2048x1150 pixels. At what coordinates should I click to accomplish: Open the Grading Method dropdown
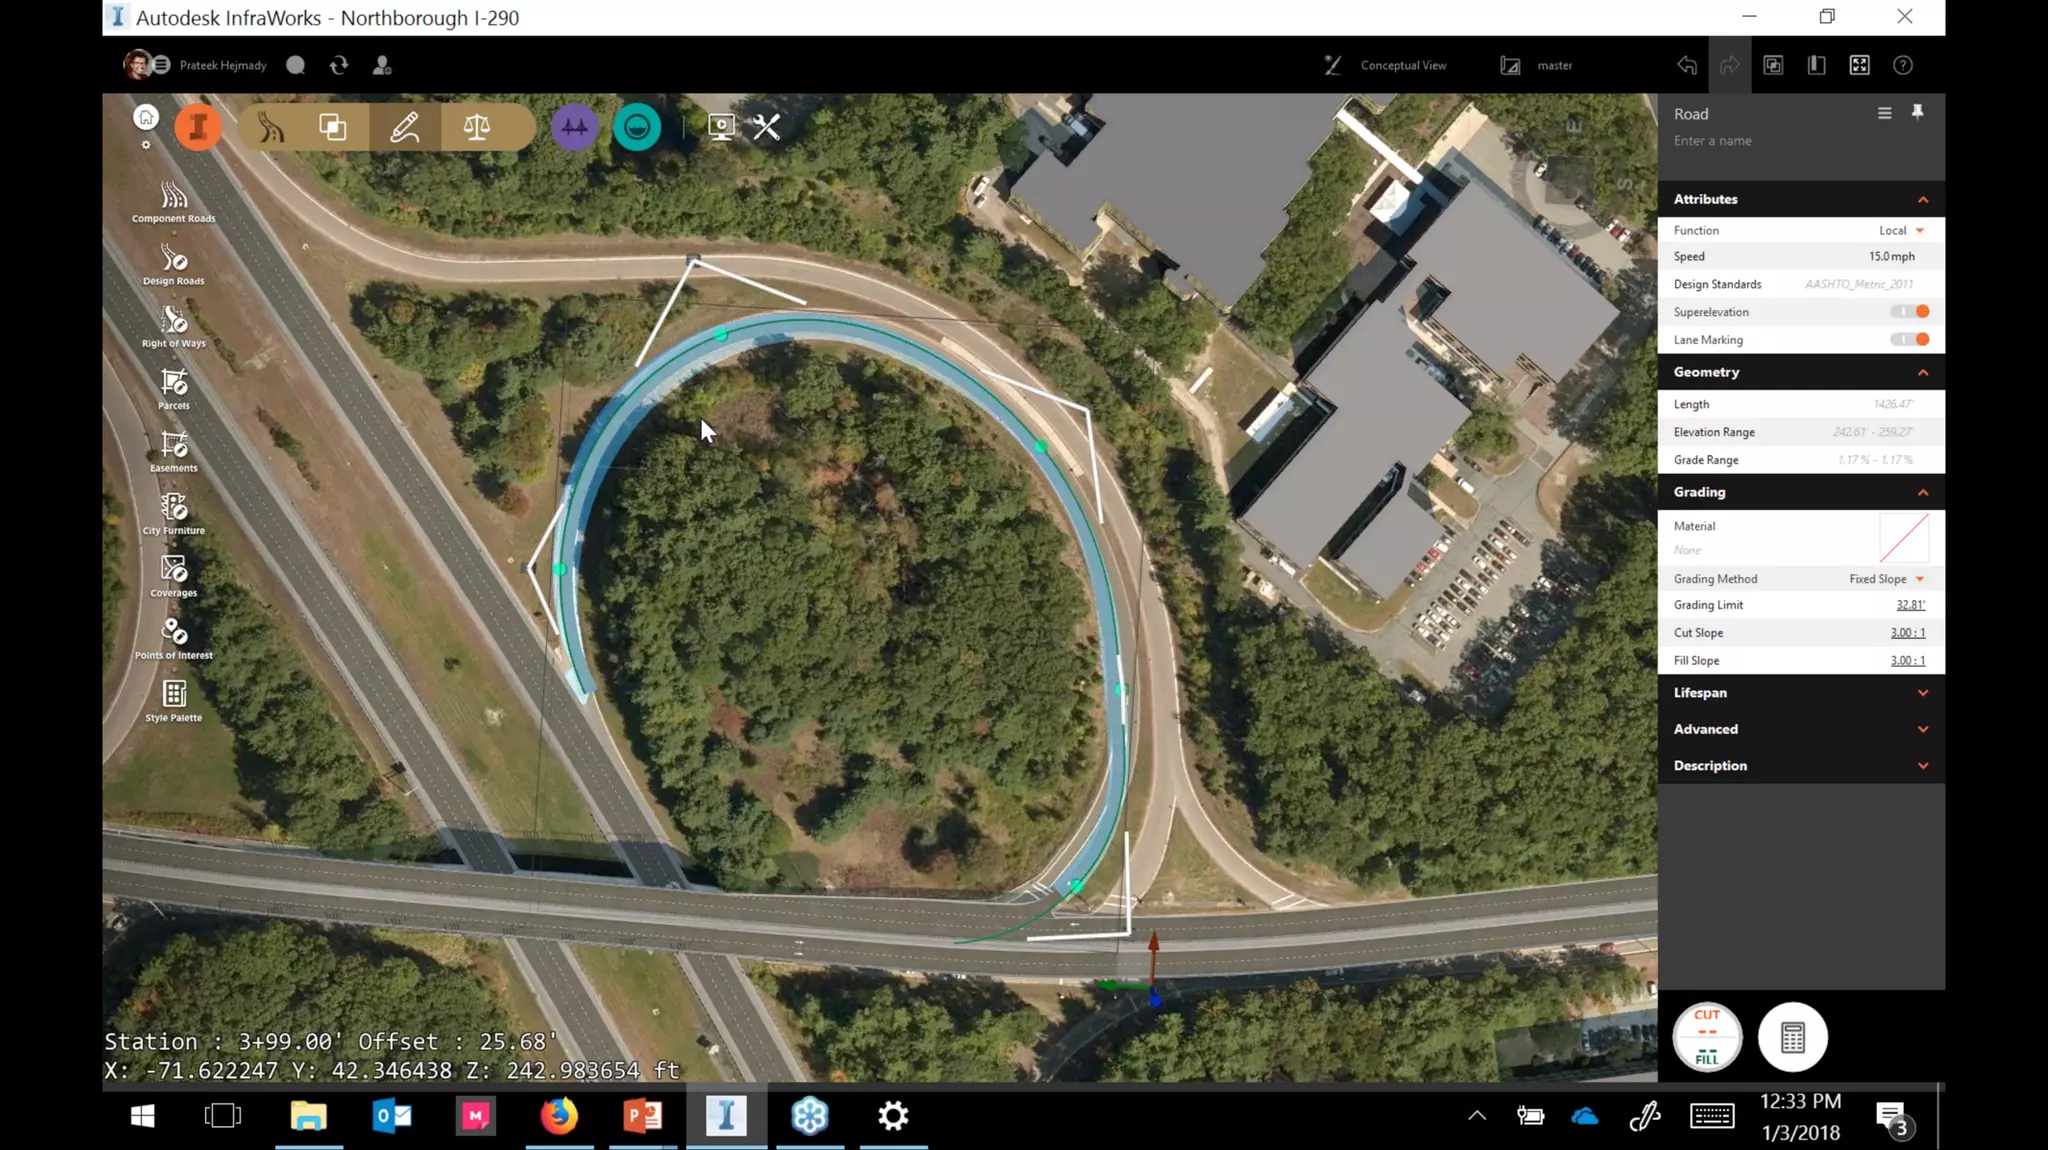(x=1887, y=579)
